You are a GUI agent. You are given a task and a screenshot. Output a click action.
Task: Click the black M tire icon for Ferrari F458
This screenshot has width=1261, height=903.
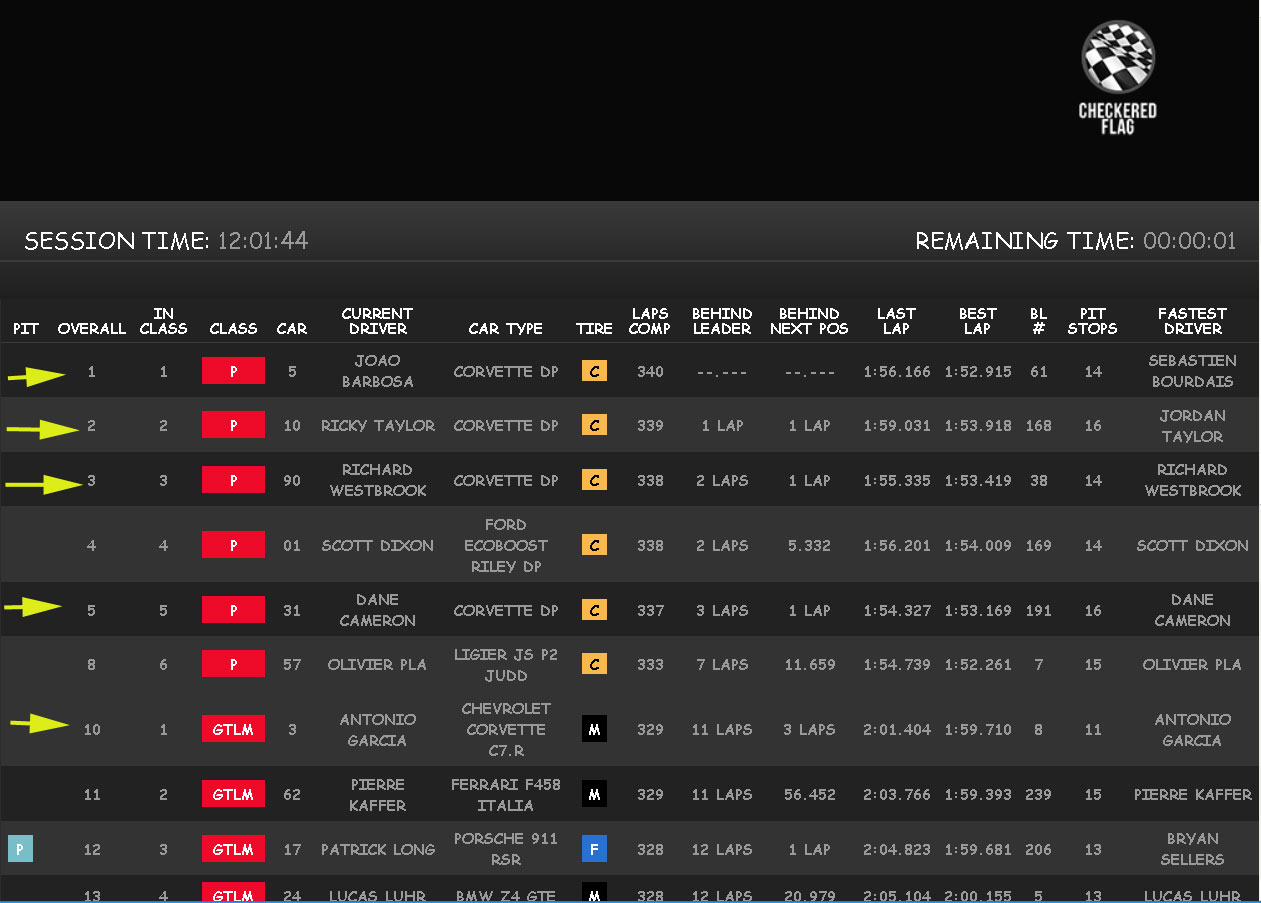(594, 795)
